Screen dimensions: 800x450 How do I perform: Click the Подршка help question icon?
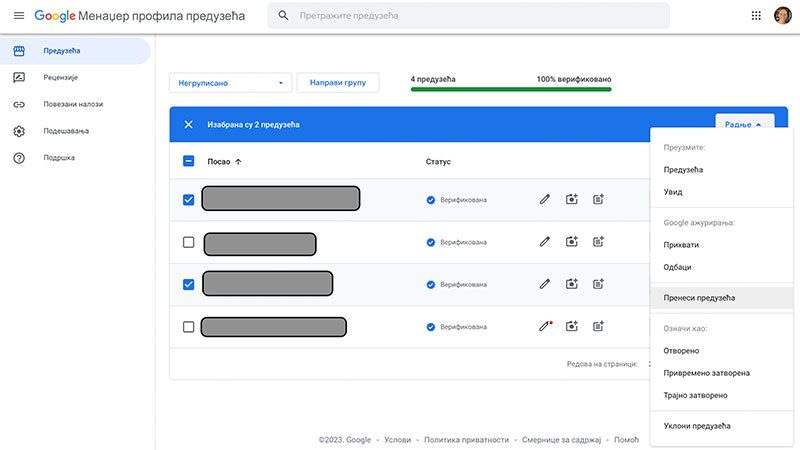click(19, 158)
